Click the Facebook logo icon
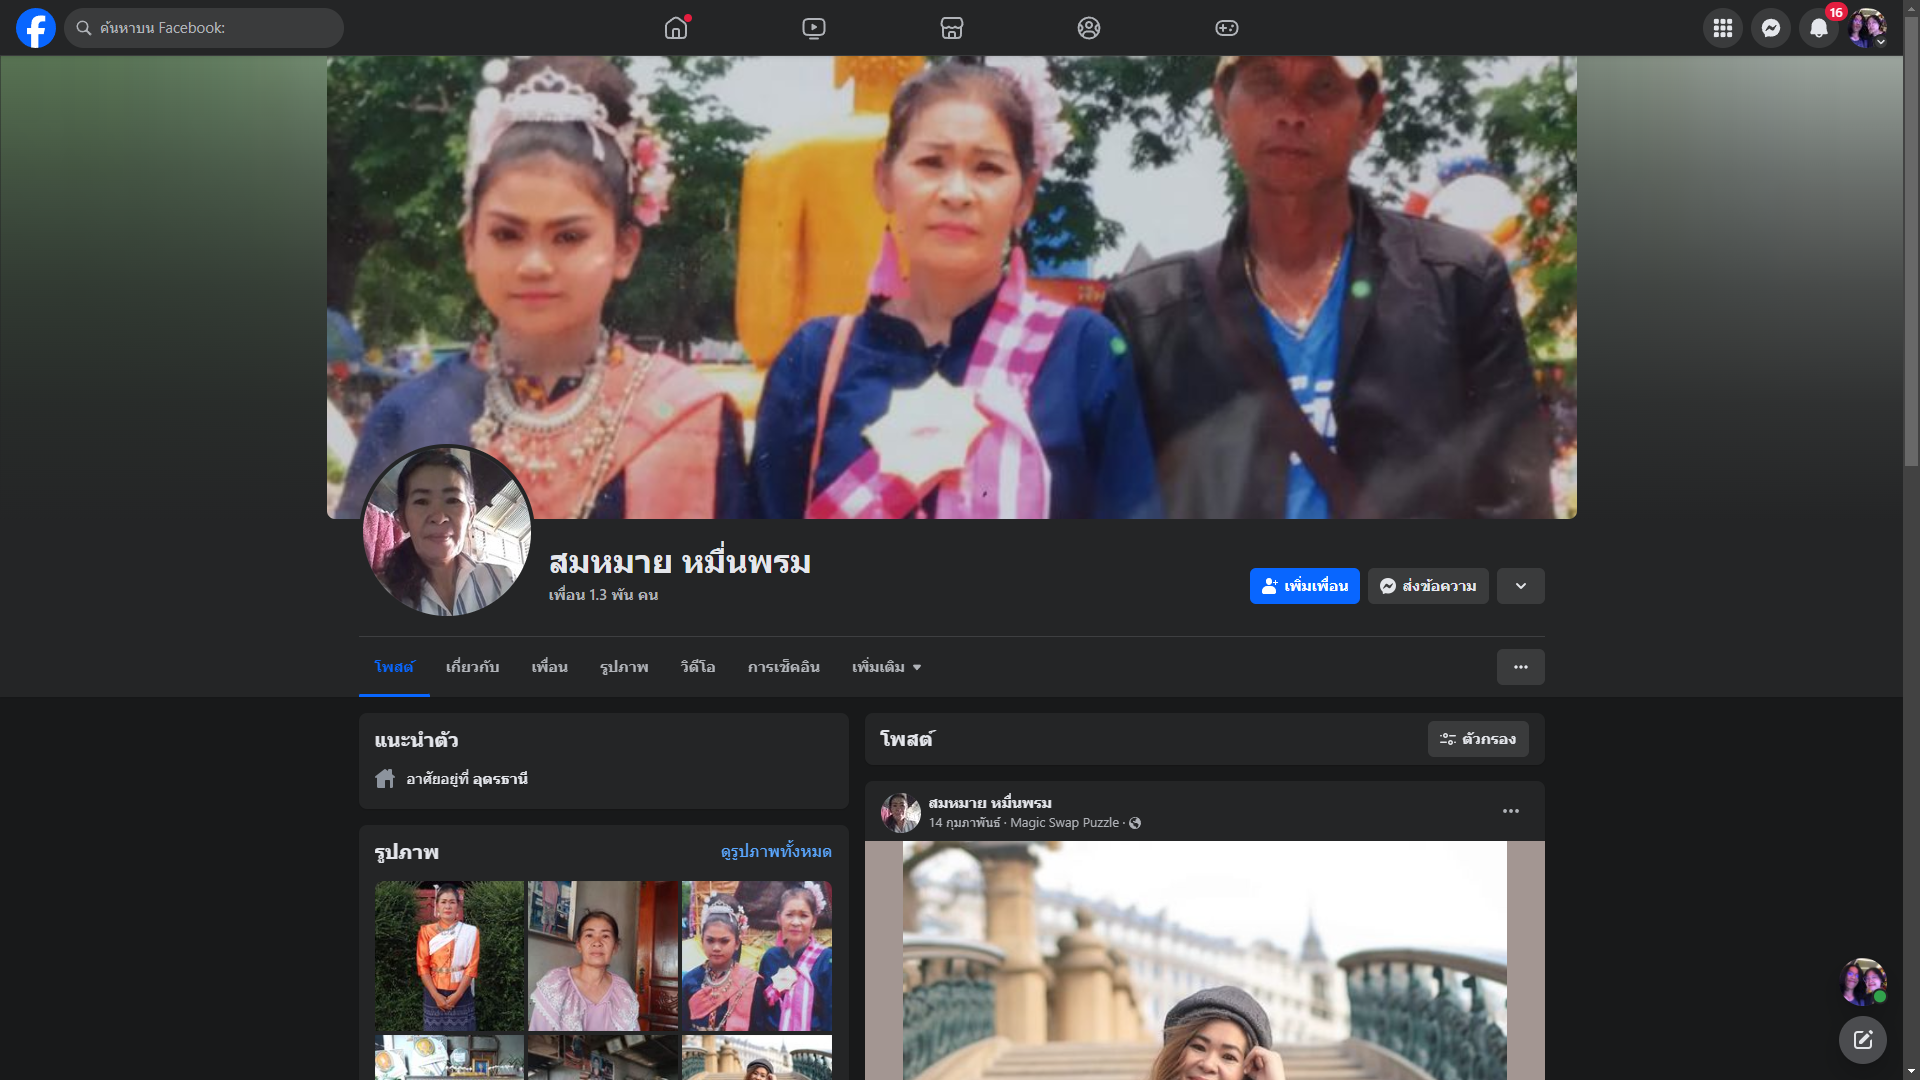 coord(36,28)
